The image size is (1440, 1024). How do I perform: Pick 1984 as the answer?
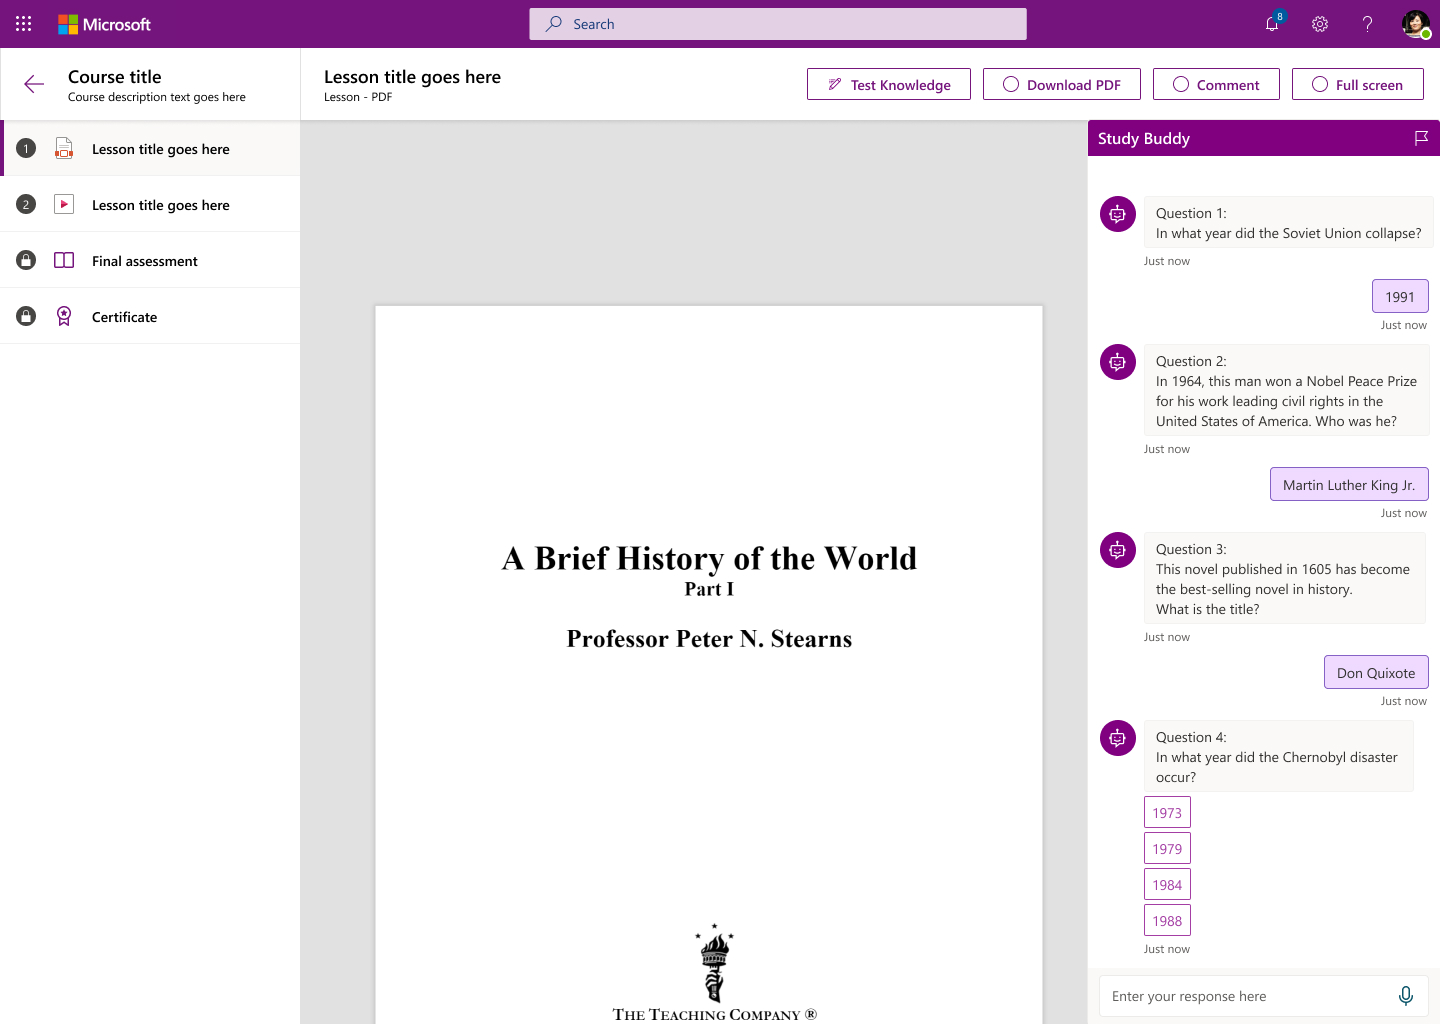click(1167, 885)
